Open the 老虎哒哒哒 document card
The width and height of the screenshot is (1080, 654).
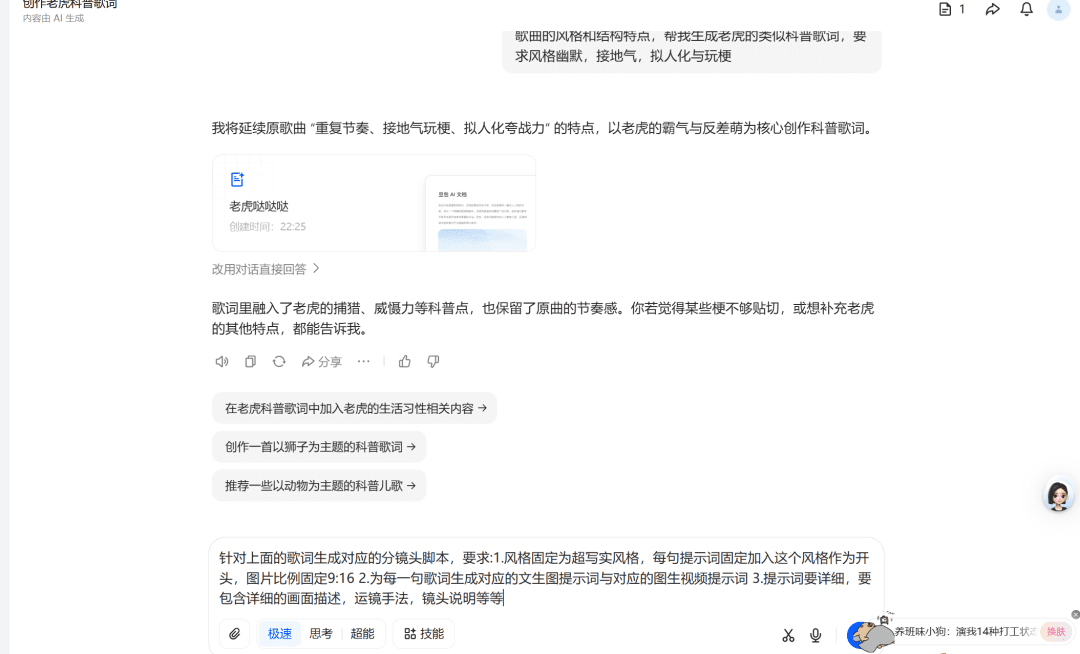pos(373,203)
